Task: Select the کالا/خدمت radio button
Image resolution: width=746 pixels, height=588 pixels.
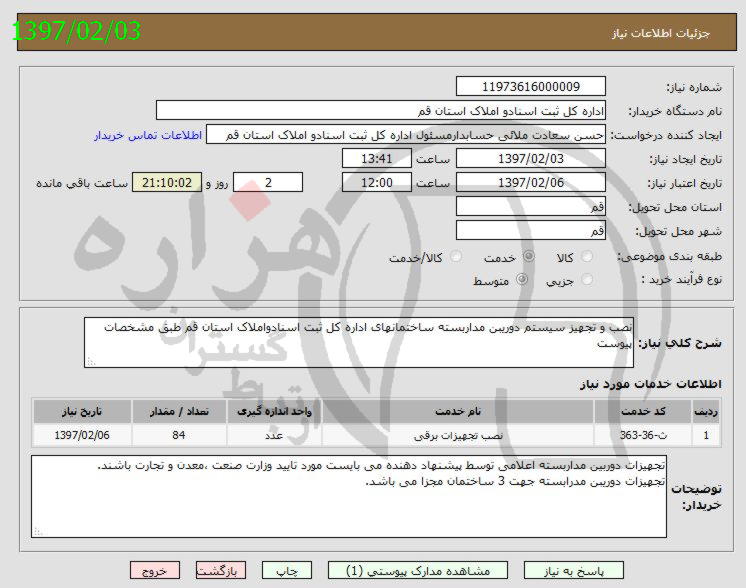Action: pos(456,256)
